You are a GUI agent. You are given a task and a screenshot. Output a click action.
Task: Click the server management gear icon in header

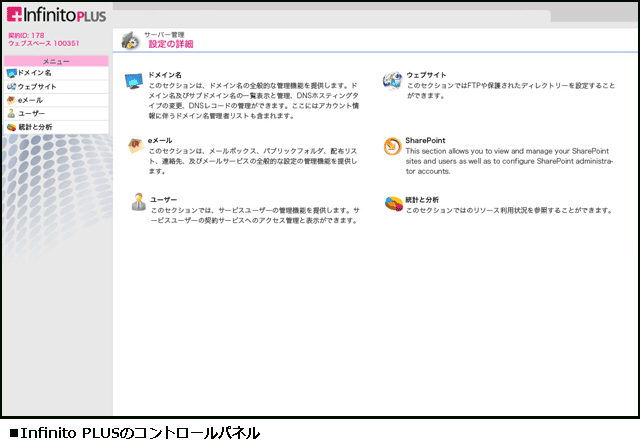[x=131, y=41]
